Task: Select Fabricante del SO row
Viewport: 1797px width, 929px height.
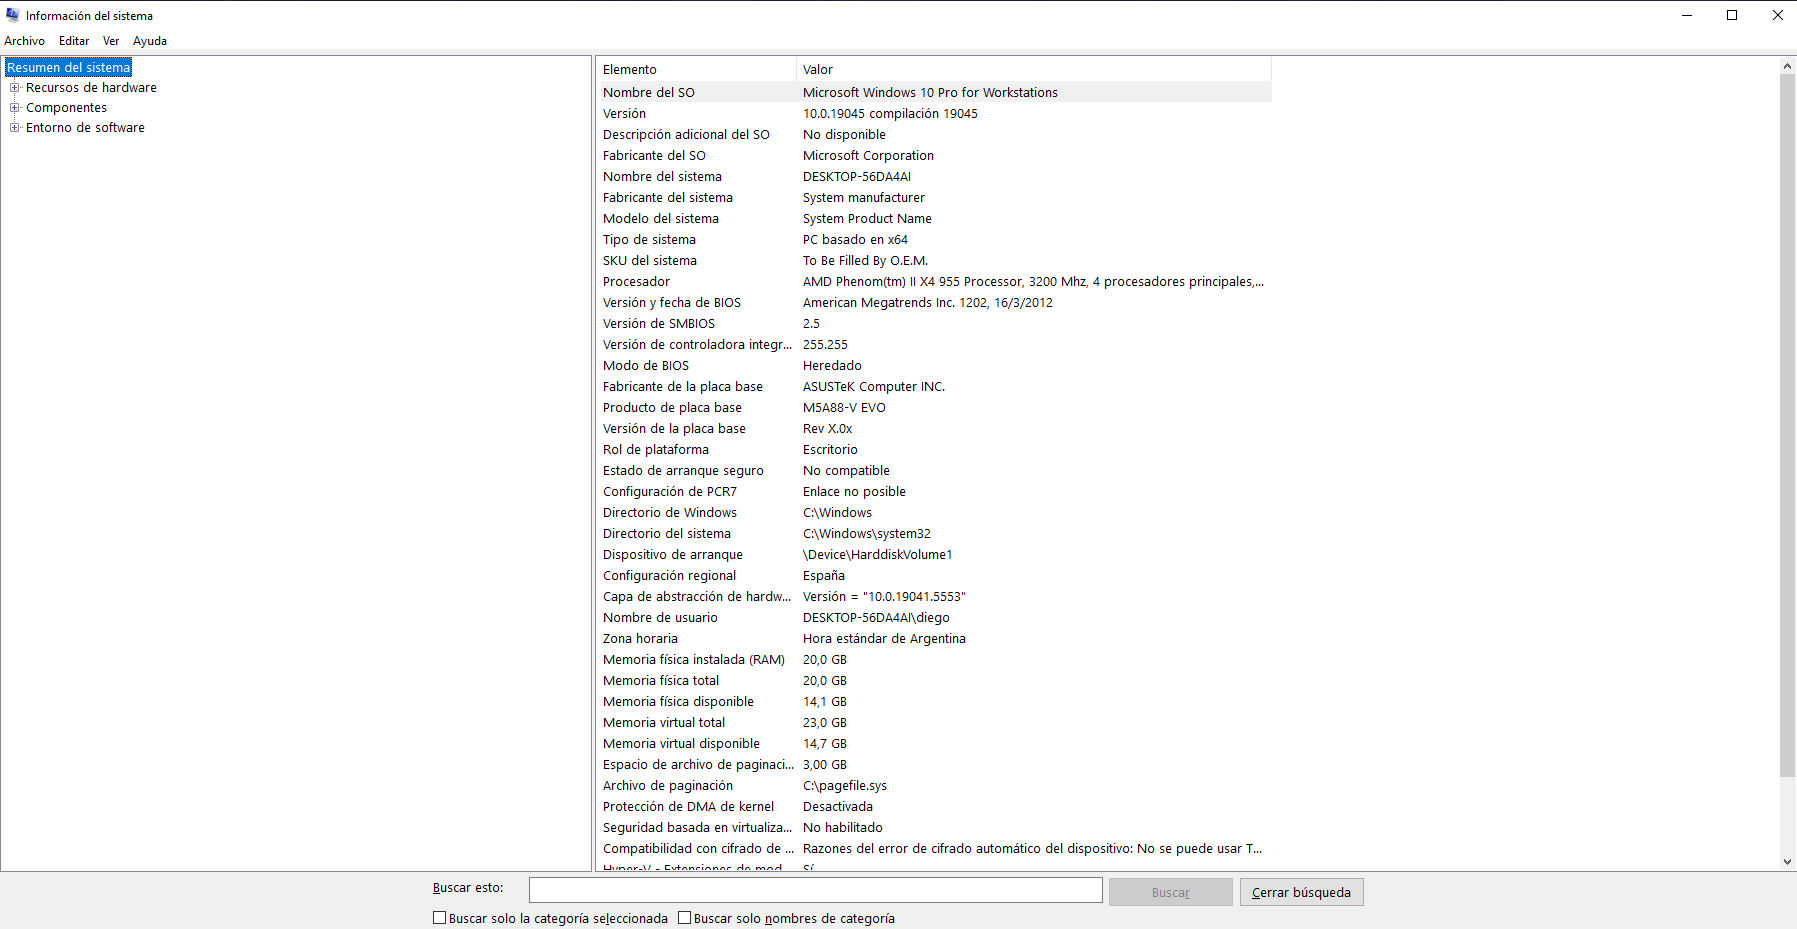Action: tap(934, 155)
